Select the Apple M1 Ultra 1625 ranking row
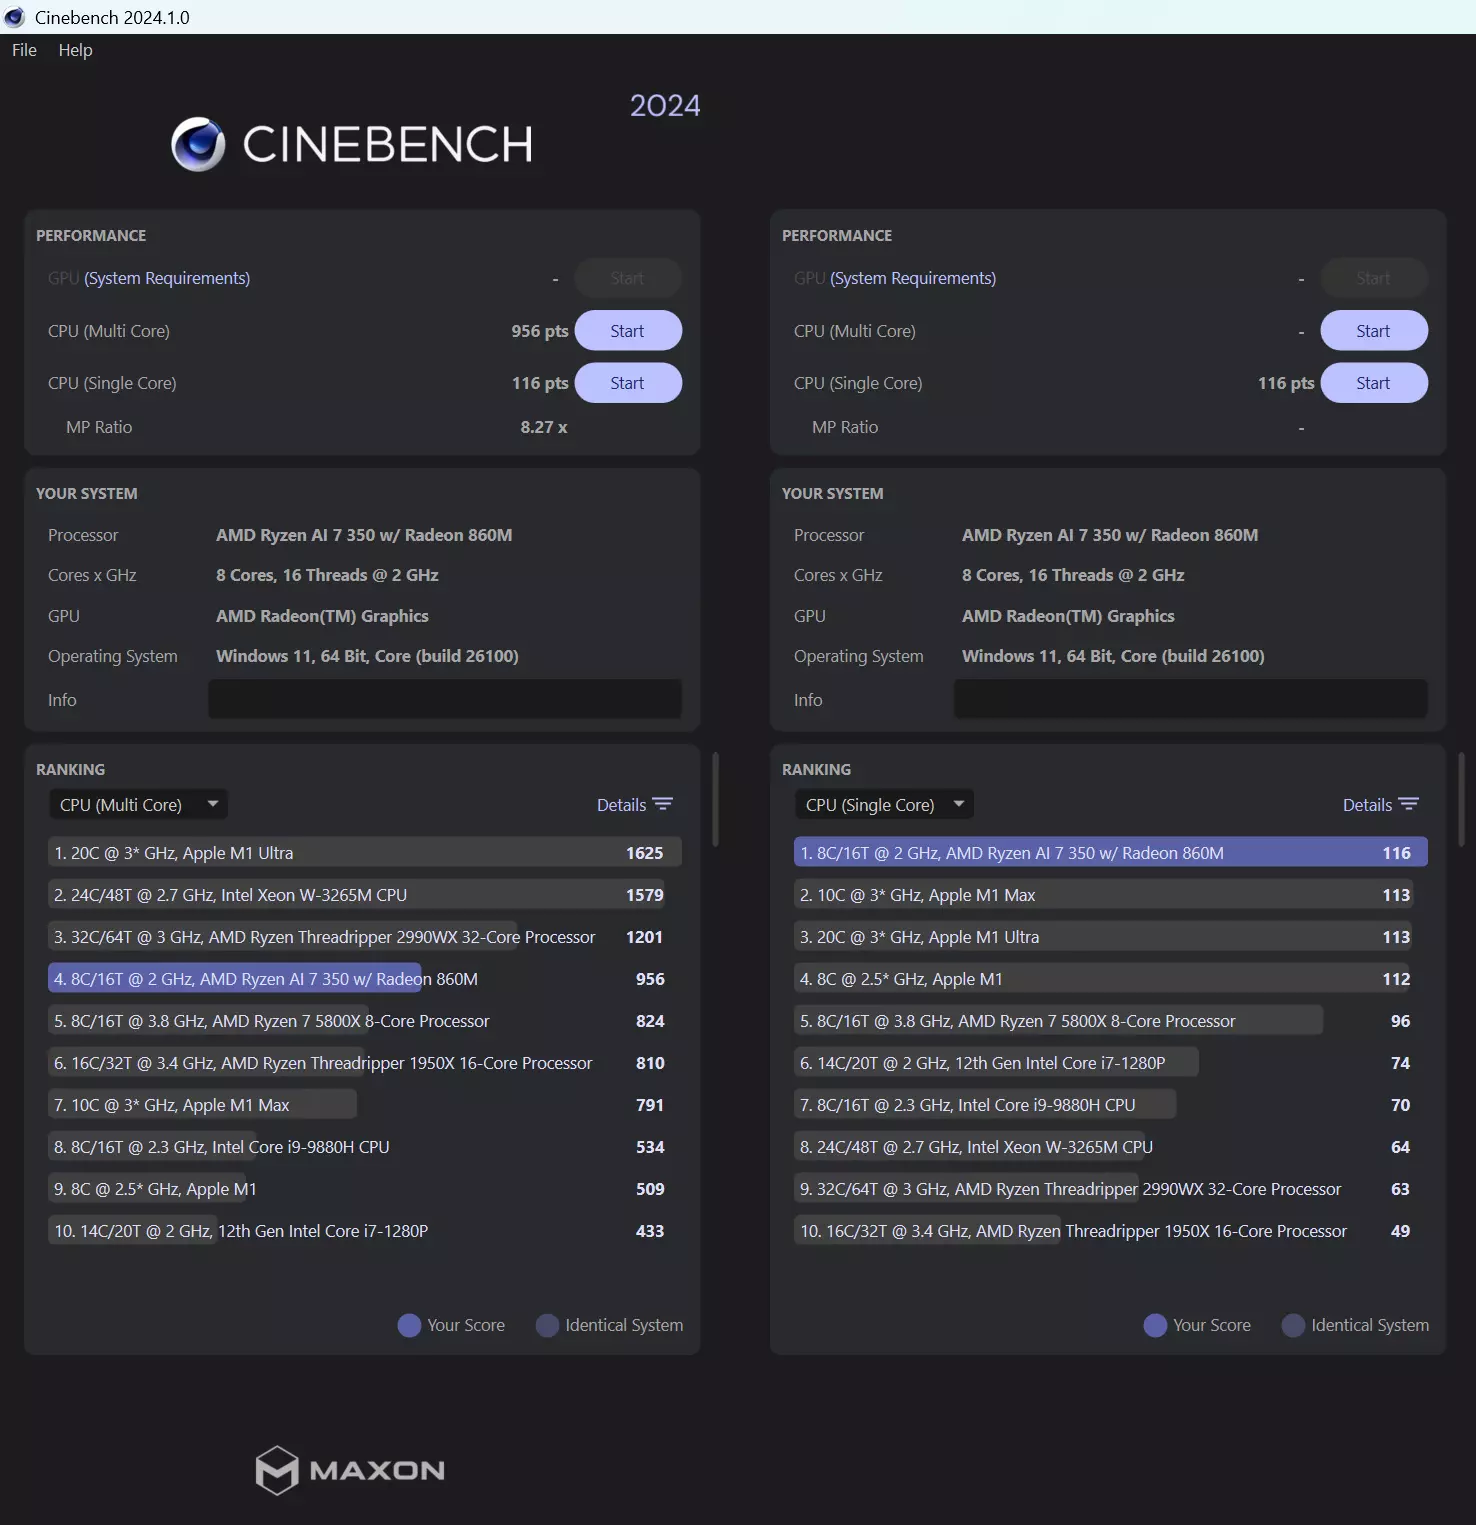Image resolution: width=1476 pixels, height=1525 pixels. pos(365,853)
